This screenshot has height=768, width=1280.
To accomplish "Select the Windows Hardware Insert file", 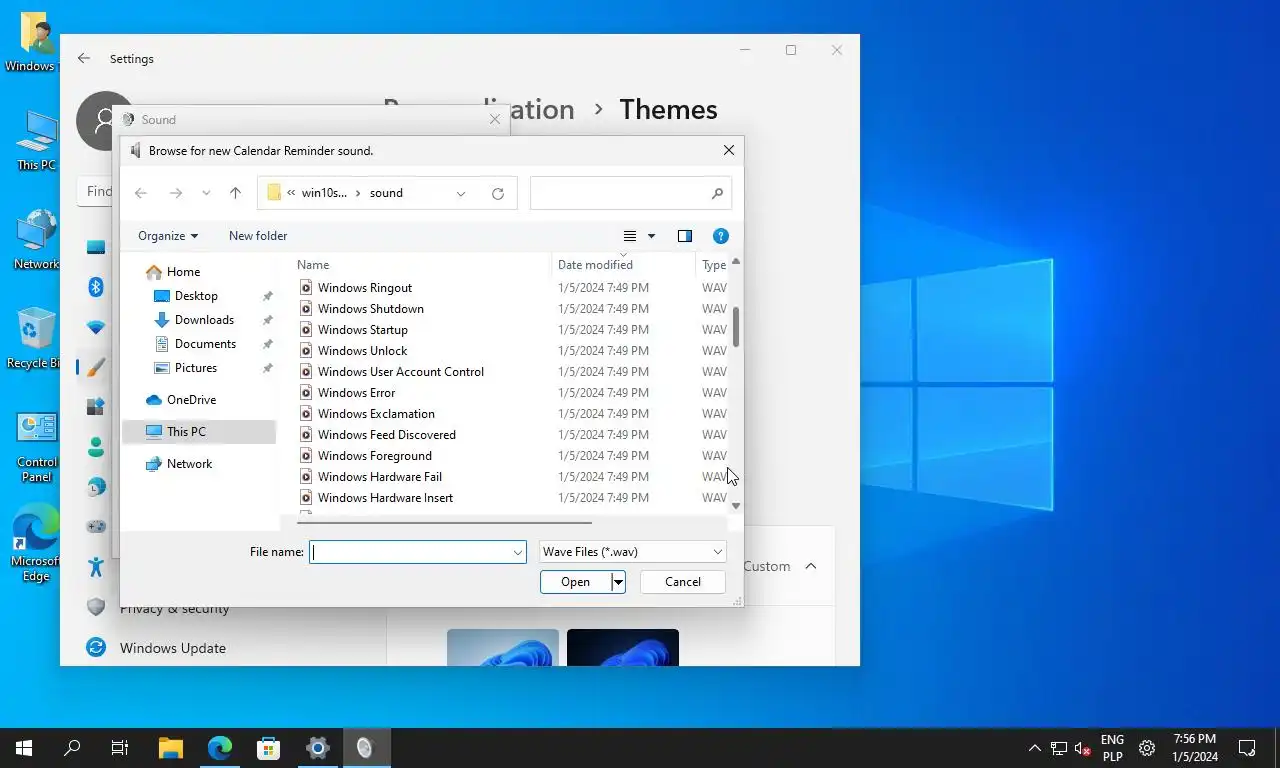I will tap(385, 498).
